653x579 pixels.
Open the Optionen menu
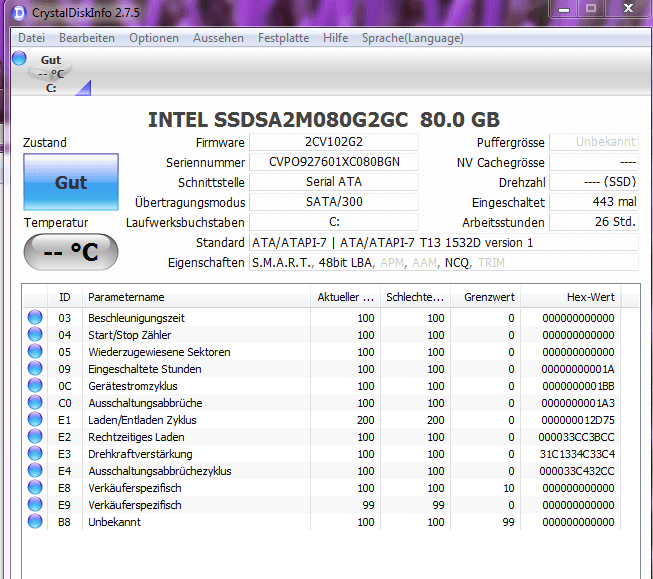[x=154, y=38]
